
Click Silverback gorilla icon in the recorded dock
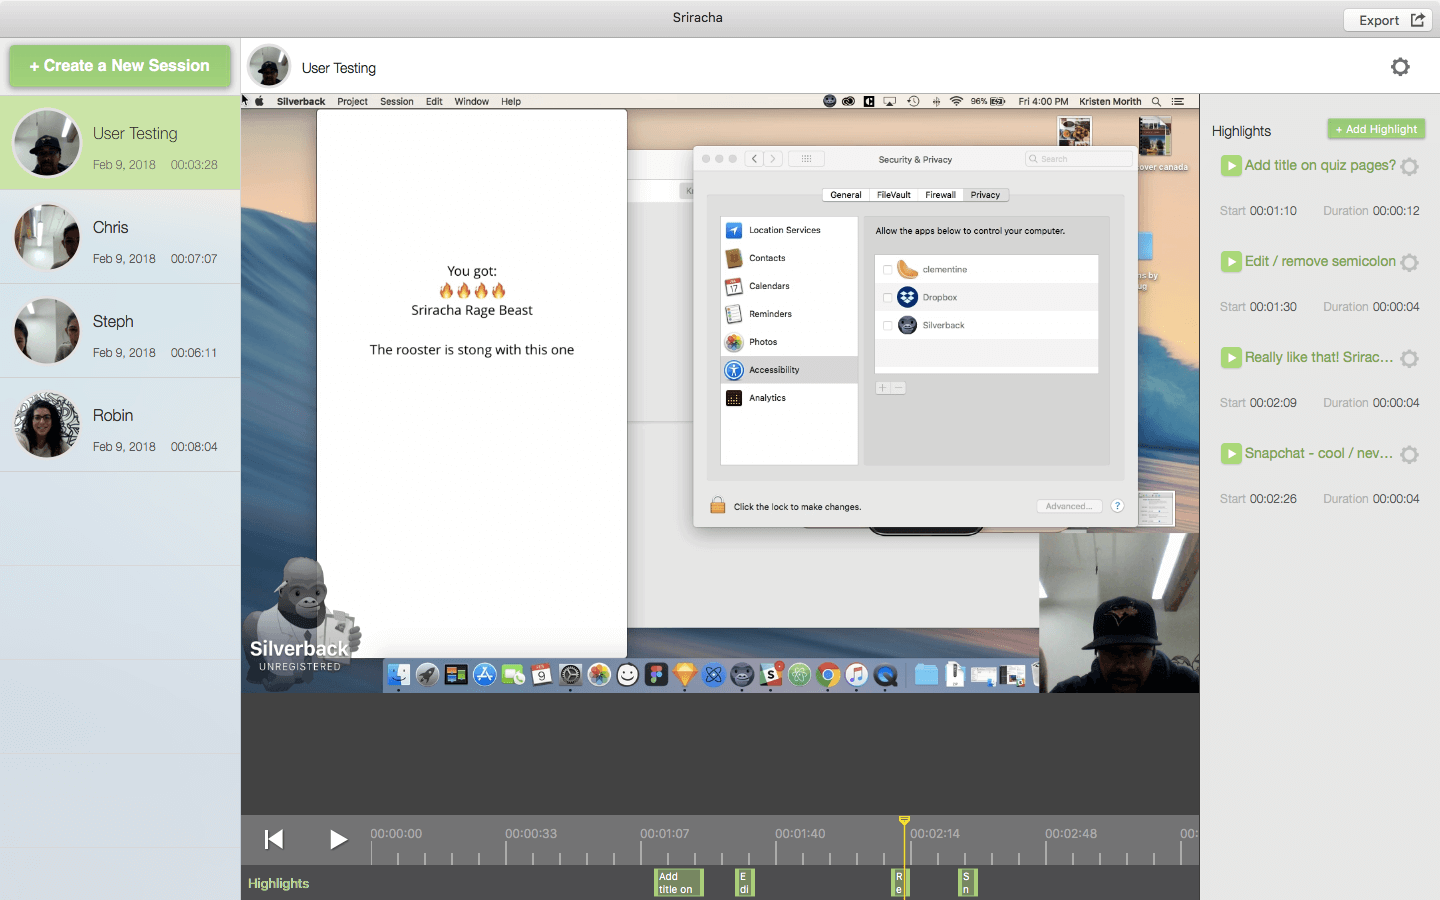tap(742, 675)
